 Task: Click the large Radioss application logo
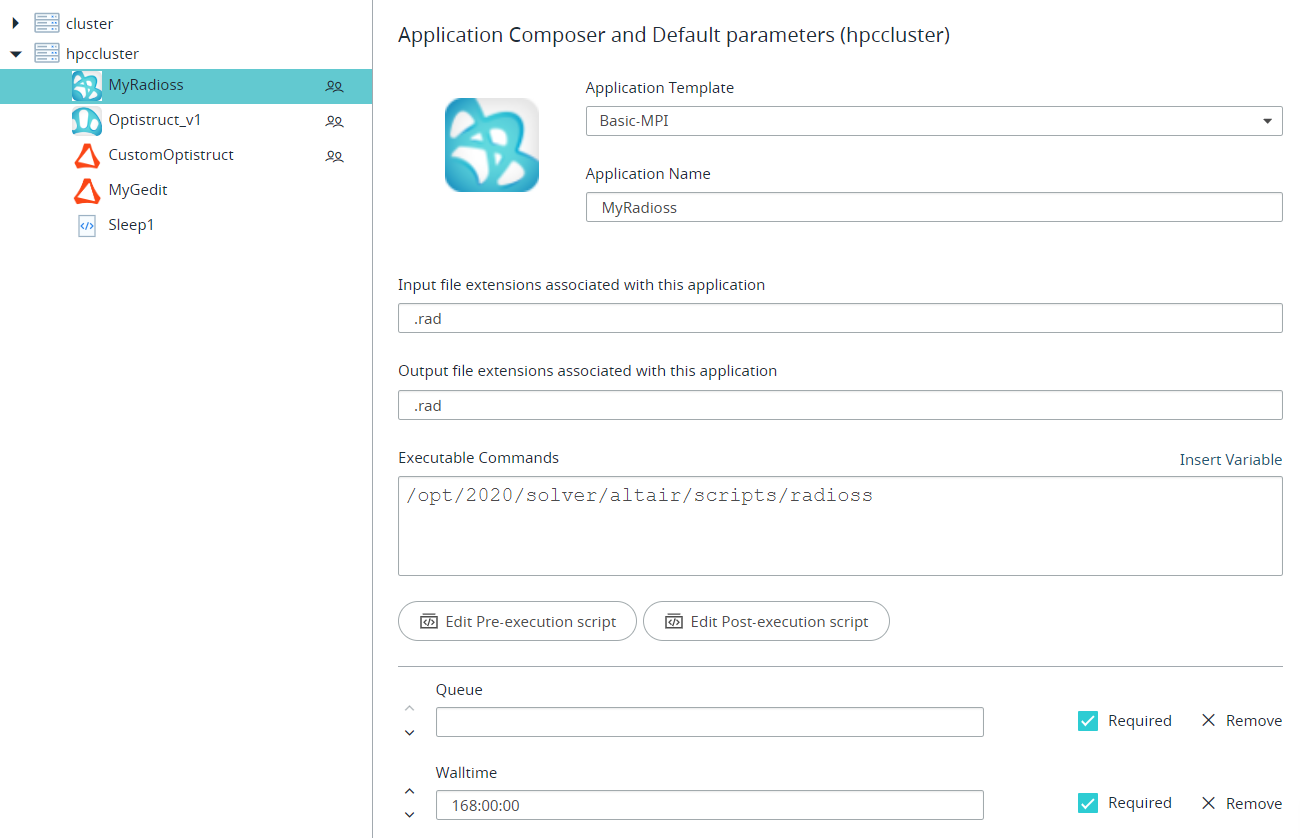[492, 145]
